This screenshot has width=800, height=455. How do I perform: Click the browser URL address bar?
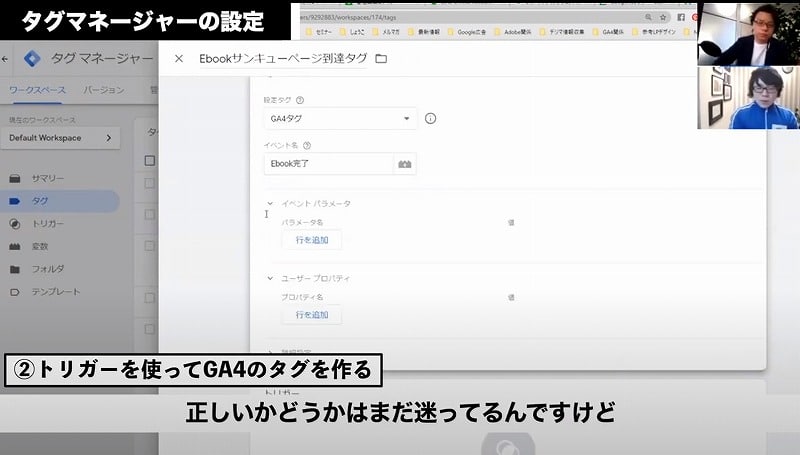point(469,17)
